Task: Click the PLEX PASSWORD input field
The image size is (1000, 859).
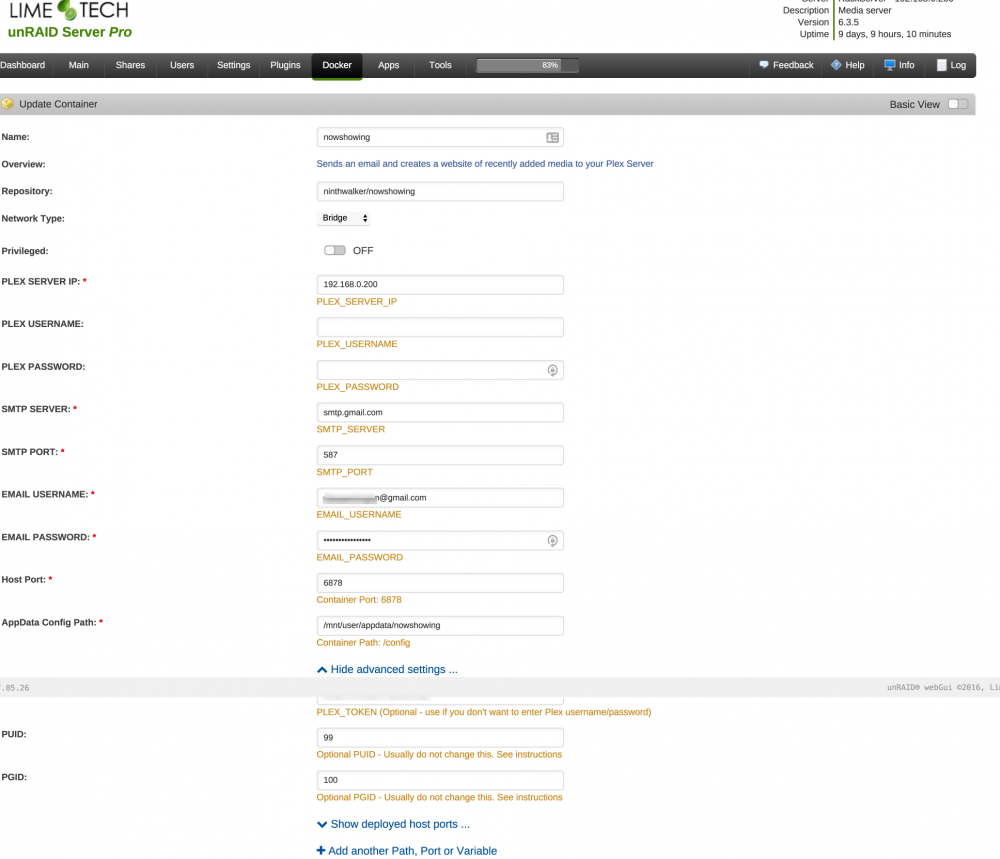Action: coord(439,370)
